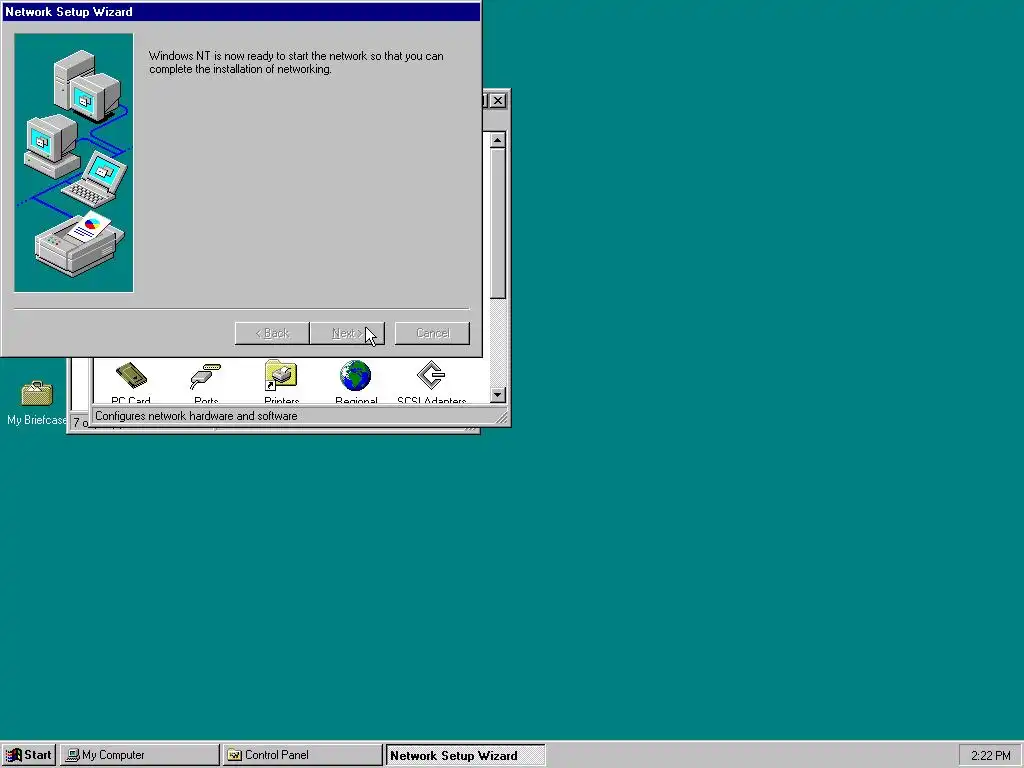Click the Control Panel scrollbar up arrow
Image resolution: width=1024 pixels, height=768 pixels.
tap(498, 140)
